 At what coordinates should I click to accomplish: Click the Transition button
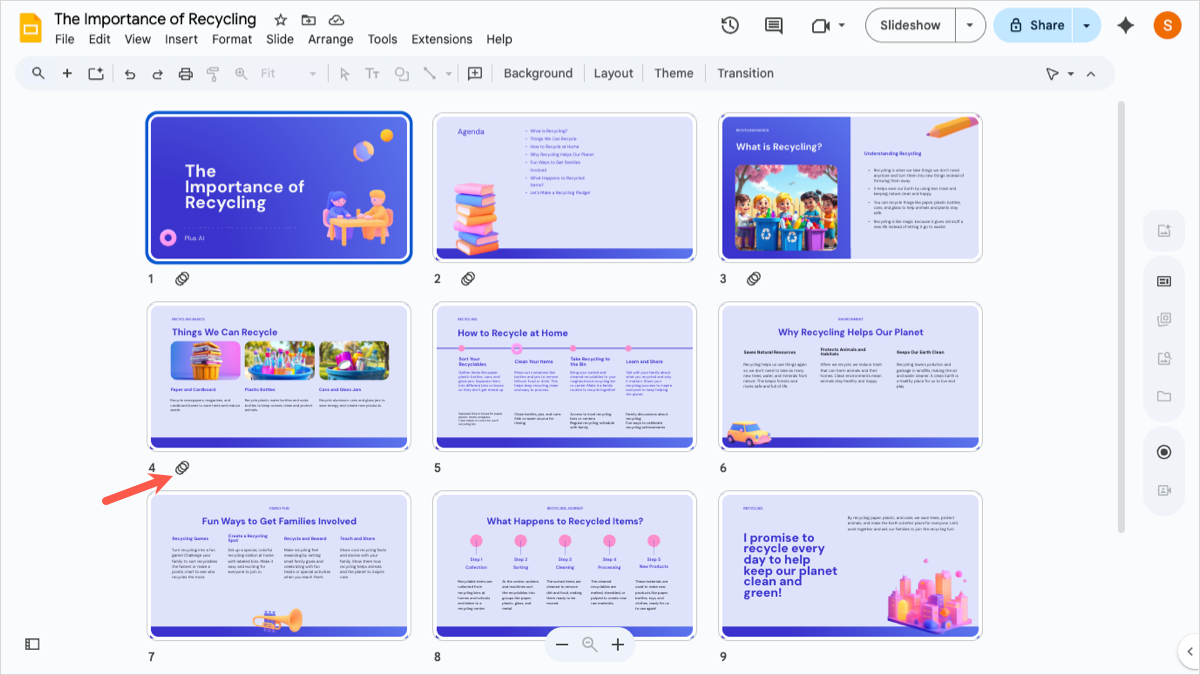pos(745,73)
